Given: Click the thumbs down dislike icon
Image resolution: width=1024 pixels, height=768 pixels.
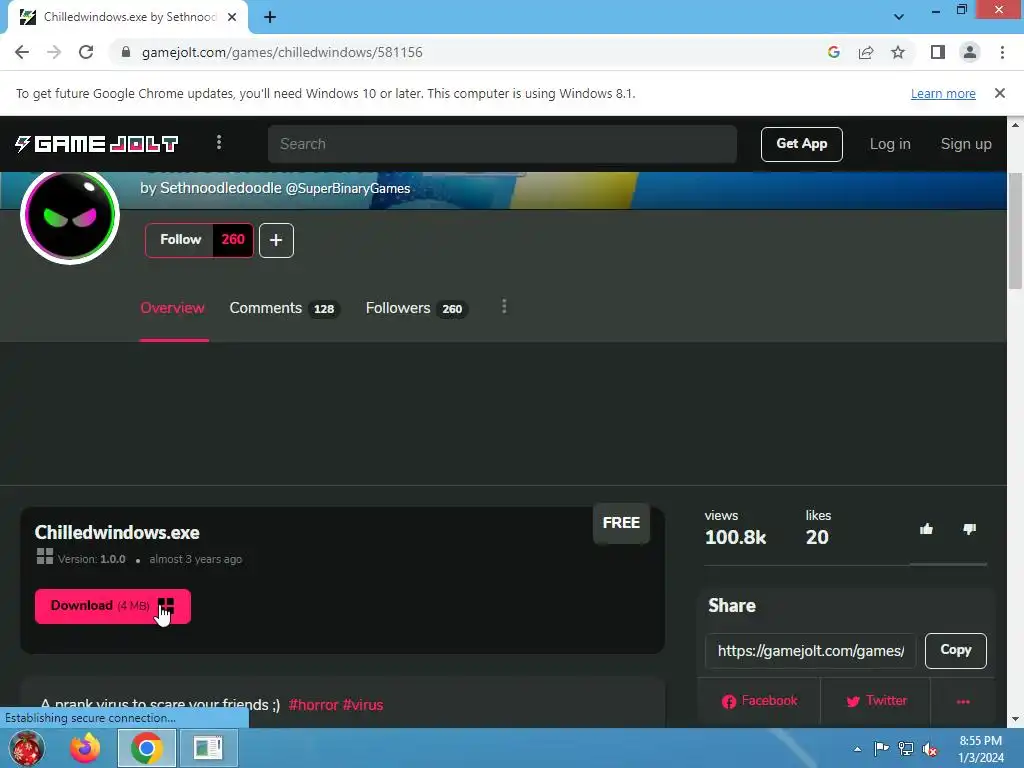Looking at the screenshot, I should point(970,529).
